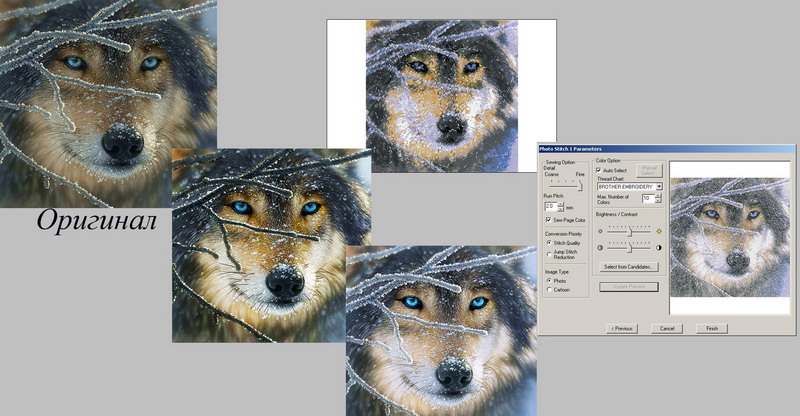Toggle the Sew Page Color checkbox
This screenshot has height=416, width=800.
click(x=547, y=219)
